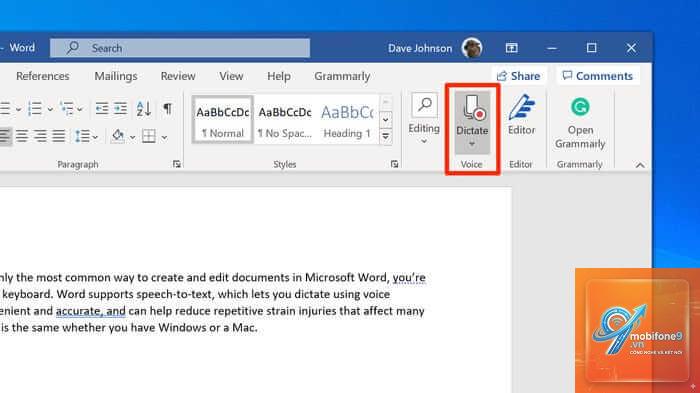
Task: Open the Styles pane dialog launcher
Action: [394, 164]
